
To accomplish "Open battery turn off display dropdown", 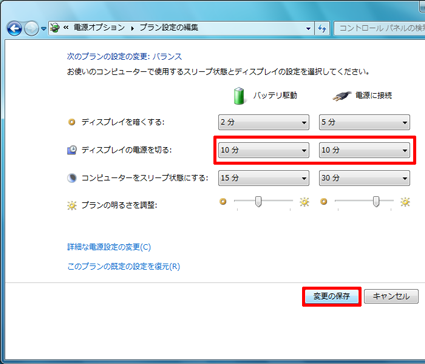I will [264, 150].
